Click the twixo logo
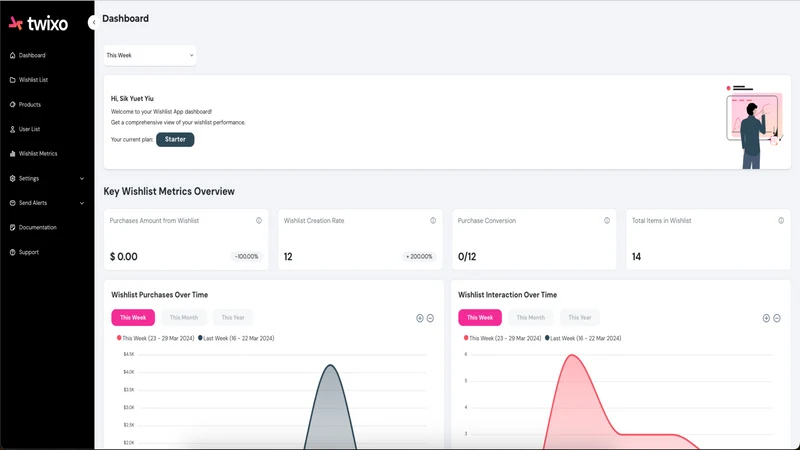800x450 pixels. (x=38, y=23)
